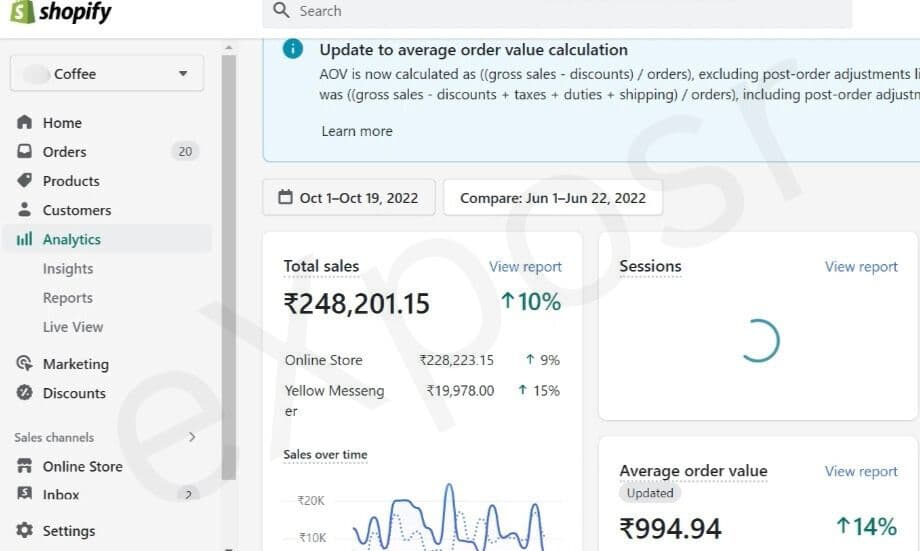Screen dimensions: 920x551
Task: Click the sidebar vertical scrollbar
Action: pyautogui.click(x=229, y=267)
